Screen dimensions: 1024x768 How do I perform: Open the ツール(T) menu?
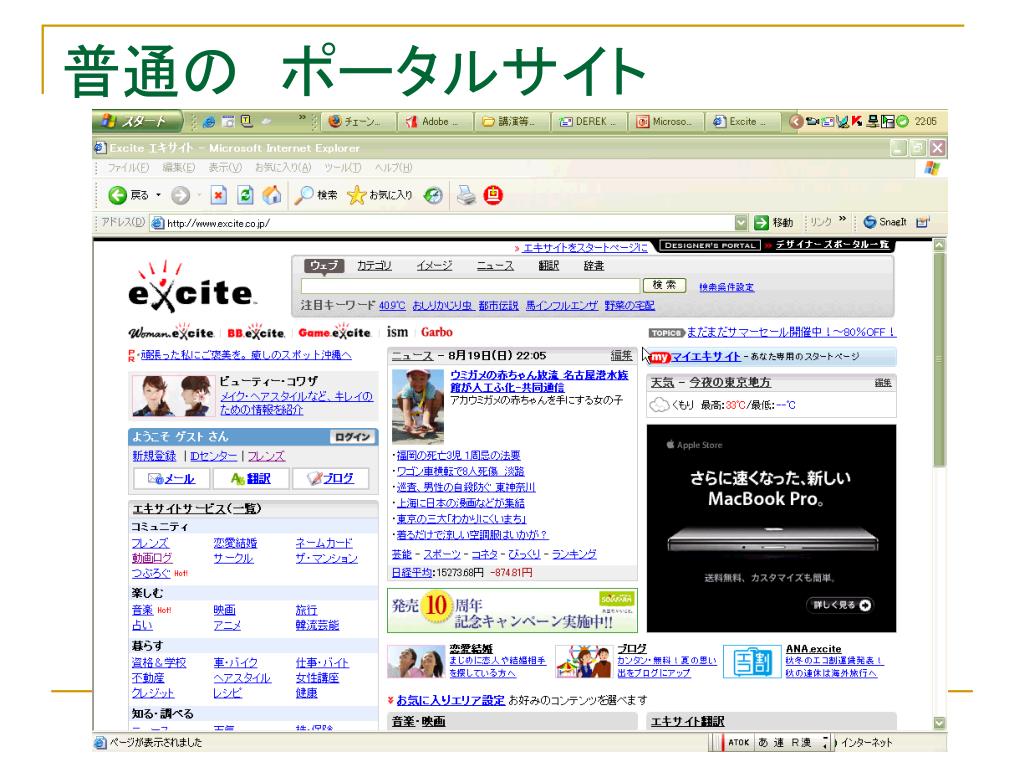pos(342,168)
